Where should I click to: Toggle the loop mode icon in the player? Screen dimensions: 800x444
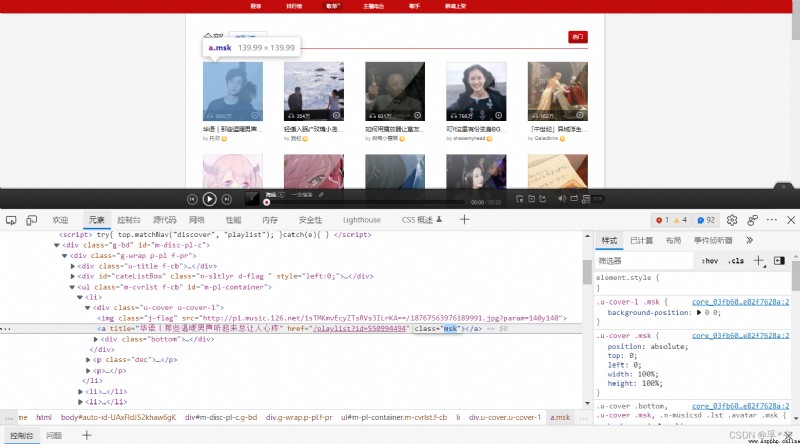pyautogui.click(x=574, y=199)
